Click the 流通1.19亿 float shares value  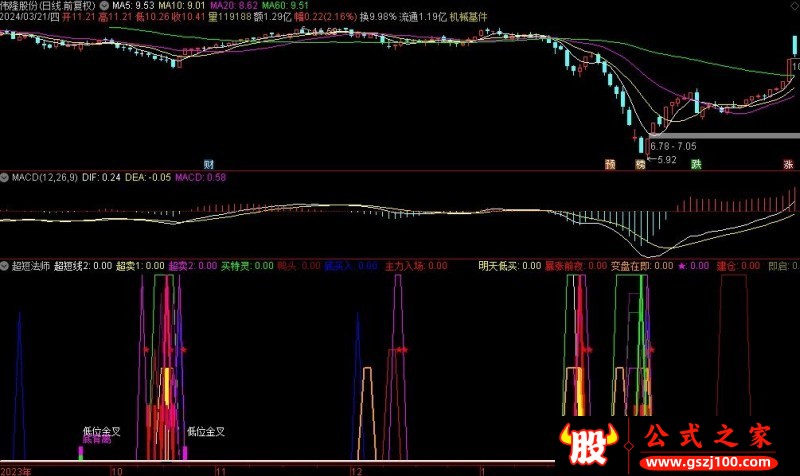point(423,17)
